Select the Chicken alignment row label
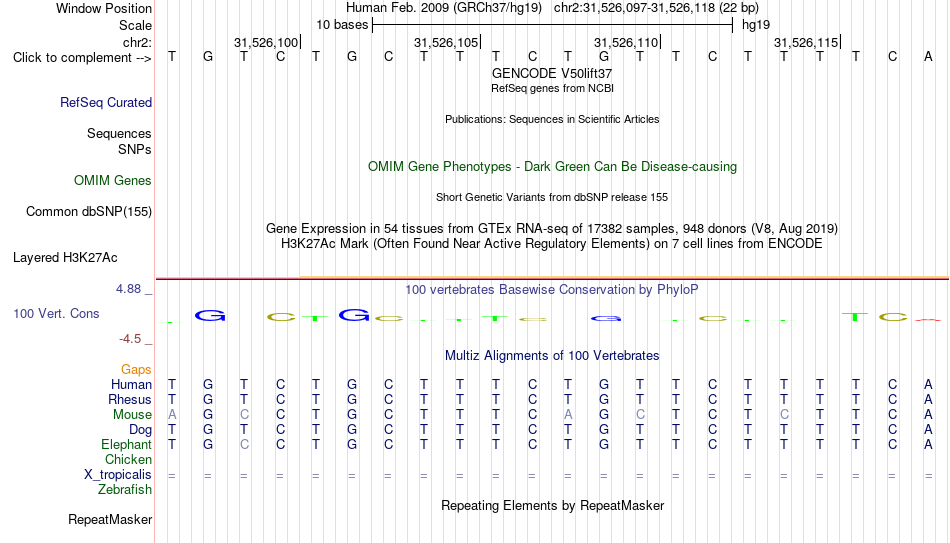This screenshot has width=950, height=543. (x=128, y=459)
